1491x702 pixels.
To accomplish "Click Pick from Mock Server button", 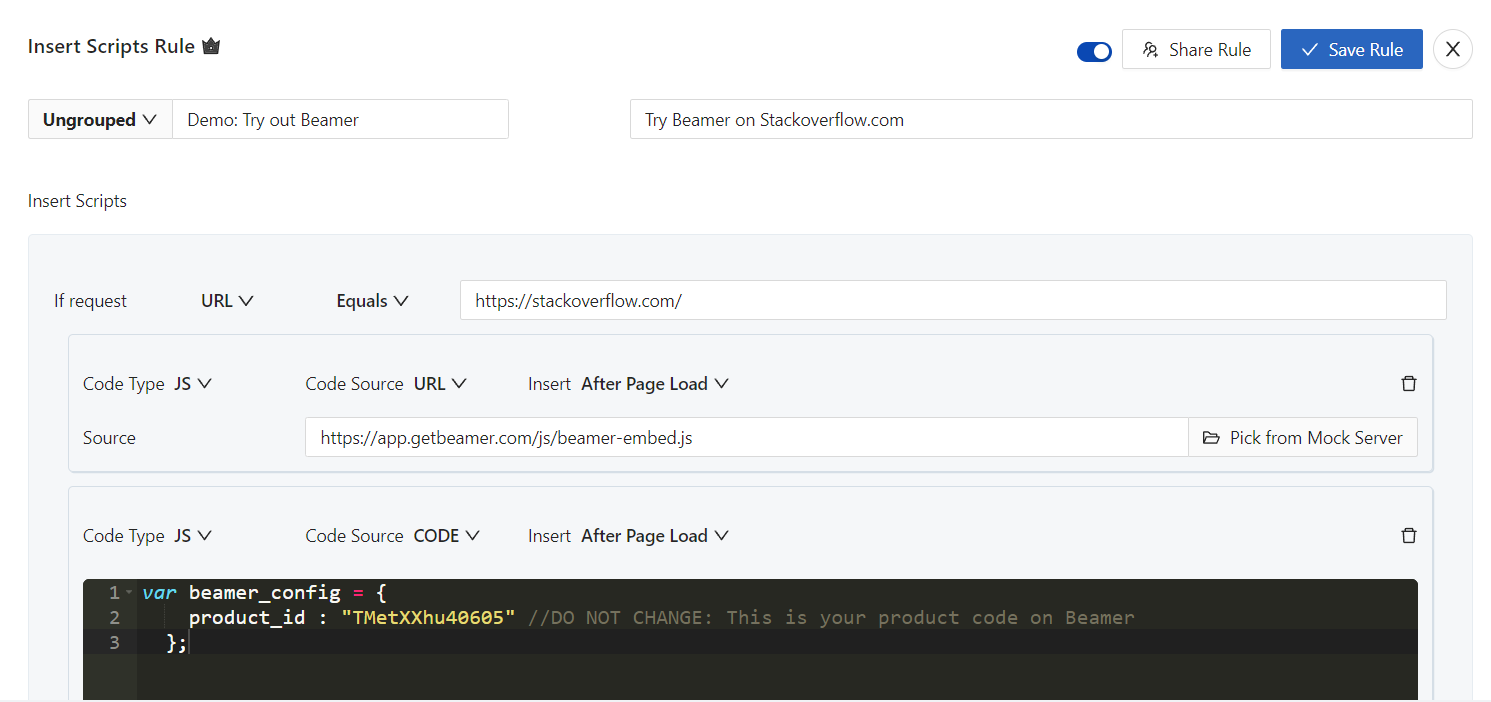I will click(1302, 437).
